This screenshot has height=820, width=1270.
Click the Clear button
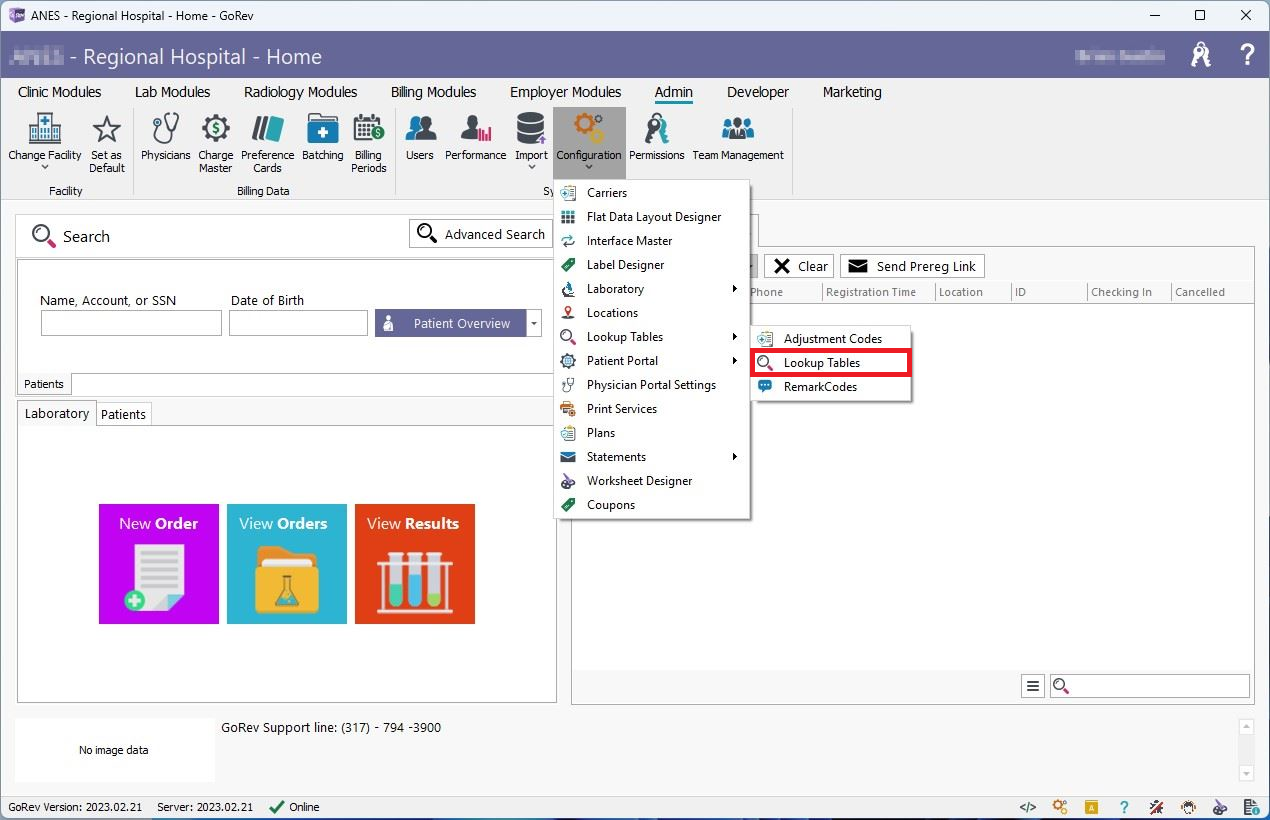799,266
